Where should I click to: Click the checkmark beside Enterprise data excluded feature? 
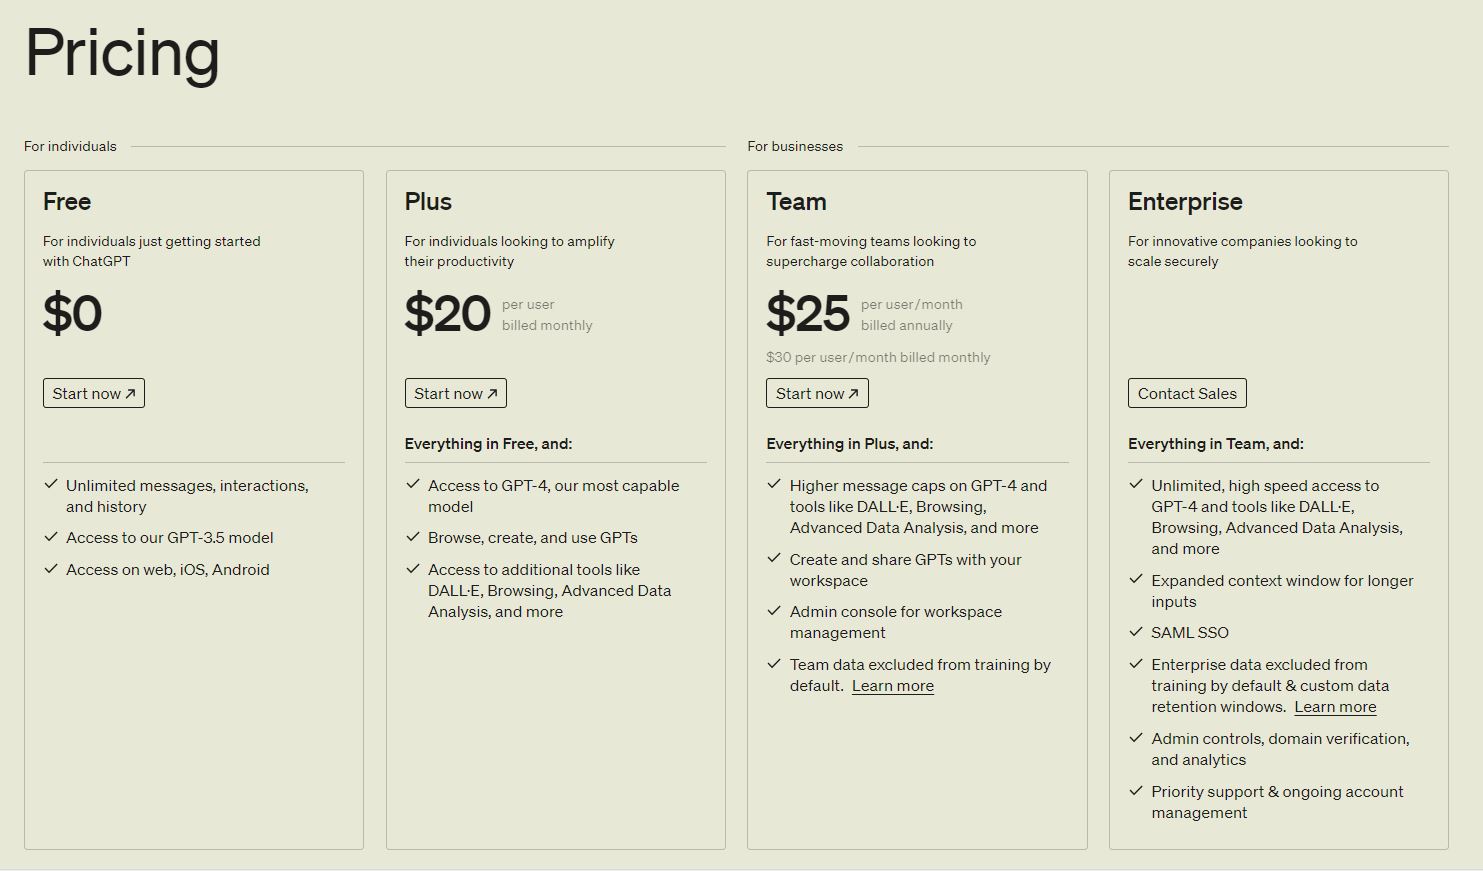pyautogui.click(x=1135, y=663)
